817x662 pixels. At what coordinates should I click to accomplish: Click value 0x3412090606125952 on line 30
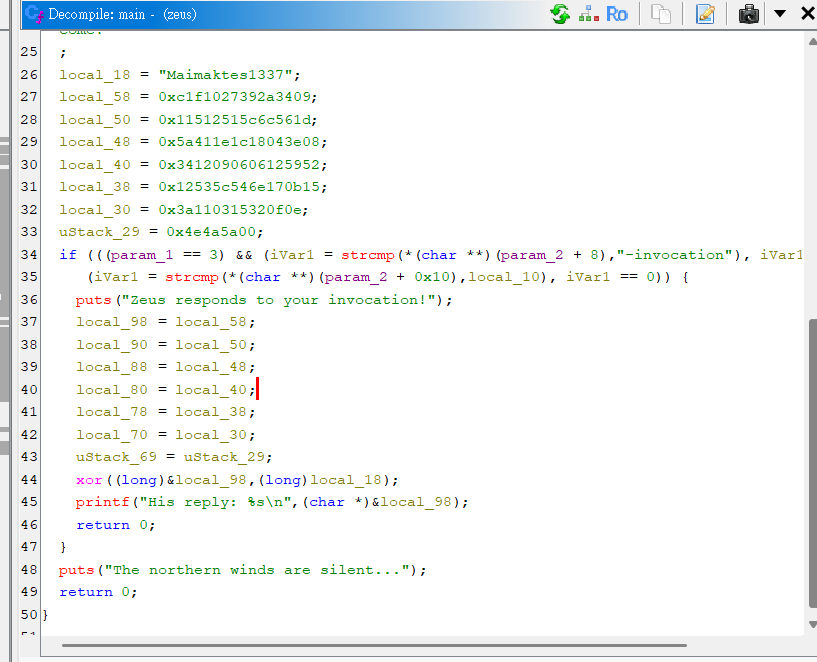[239, 165]
